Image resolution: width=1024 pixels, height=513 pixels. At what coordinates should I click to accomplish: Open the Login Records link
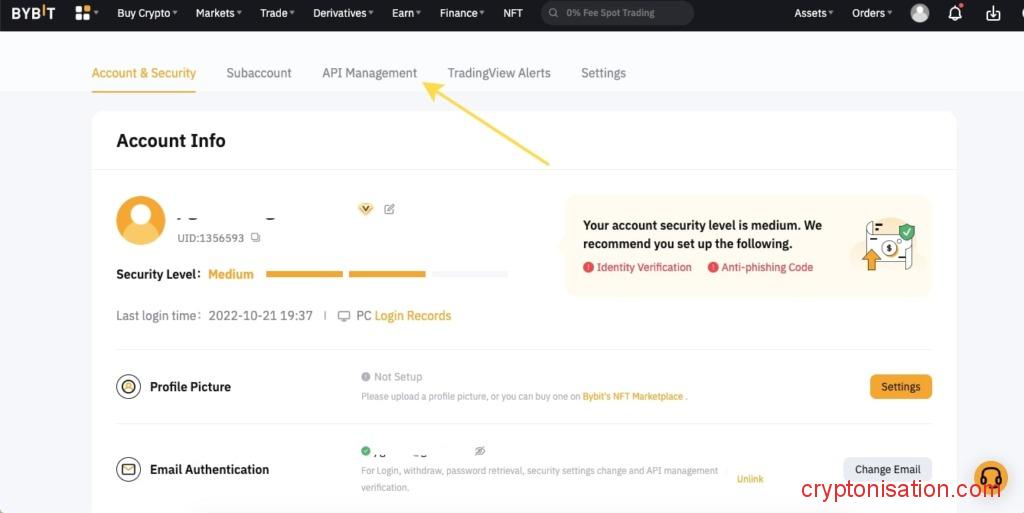coord(413,316)
